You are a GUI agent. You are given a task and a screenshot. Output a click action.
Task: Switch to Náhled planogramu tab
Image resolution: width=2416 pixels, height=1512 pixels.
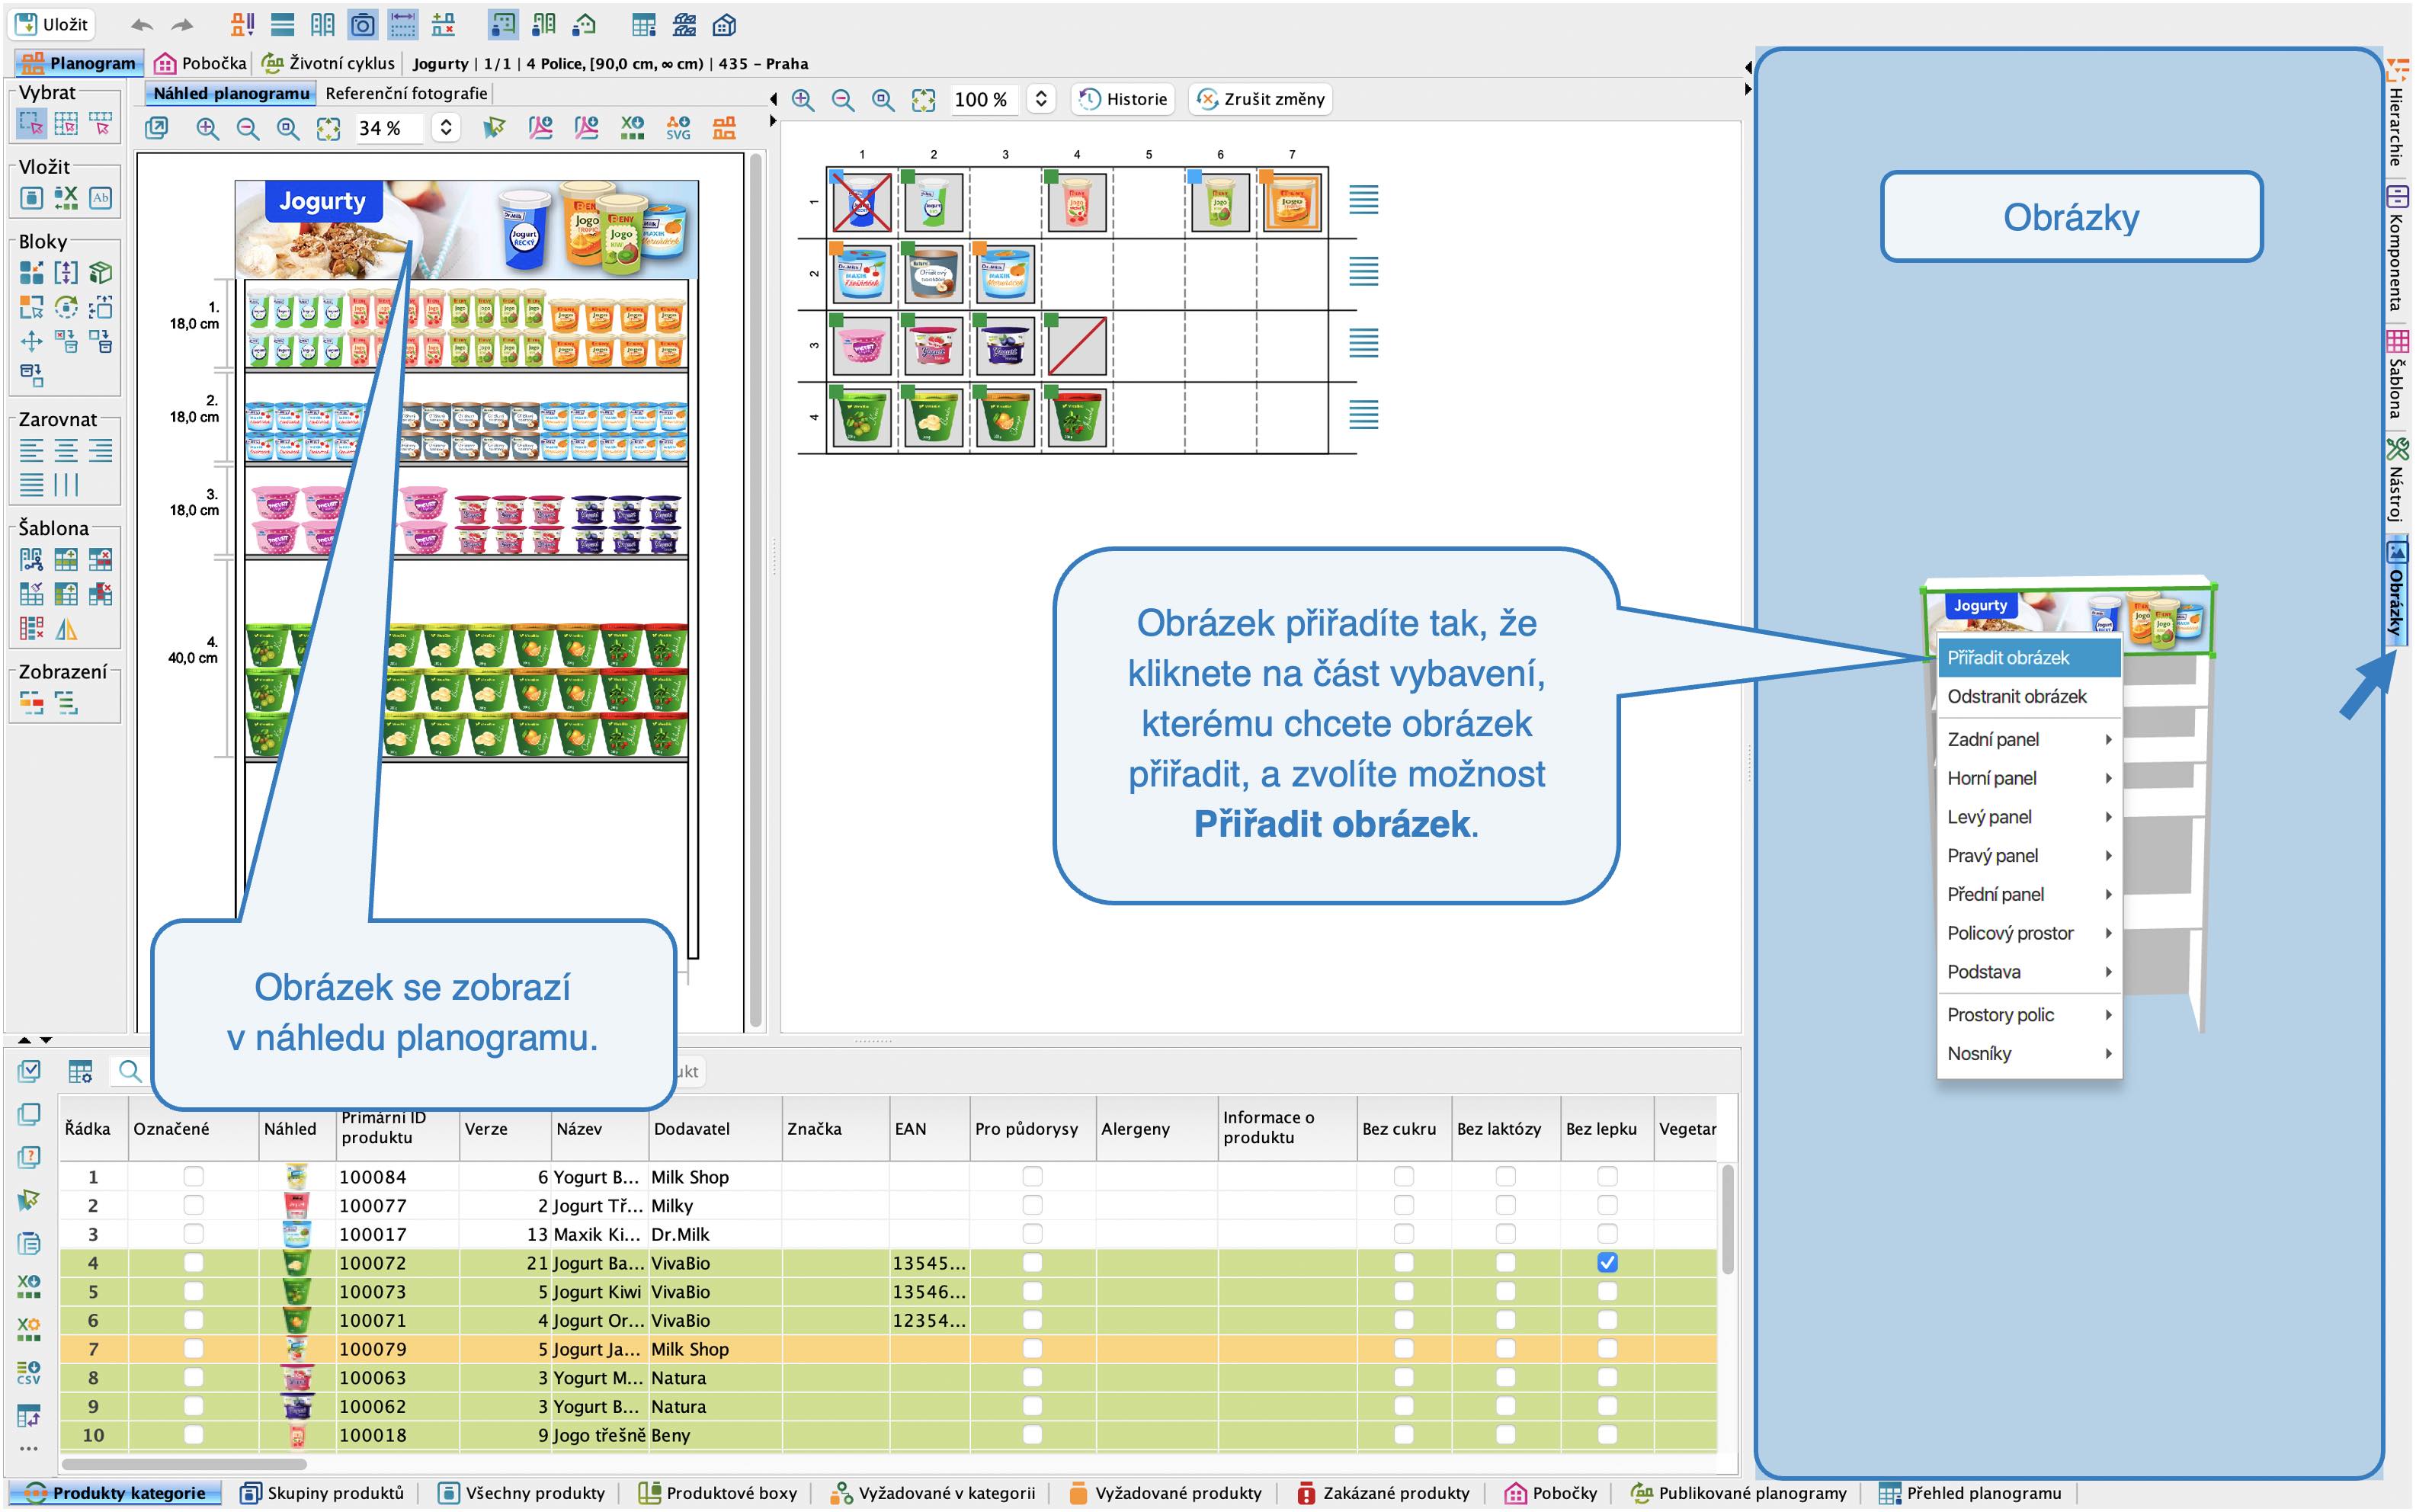click(231, 93)
